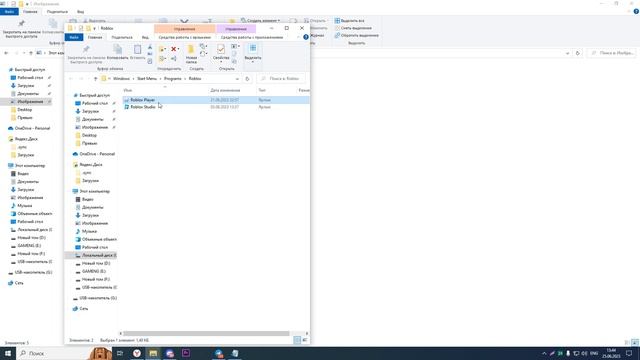
Task: Click the Rename icon beside Delete in Roblox ribbon
Action: (x=173, y=59)
